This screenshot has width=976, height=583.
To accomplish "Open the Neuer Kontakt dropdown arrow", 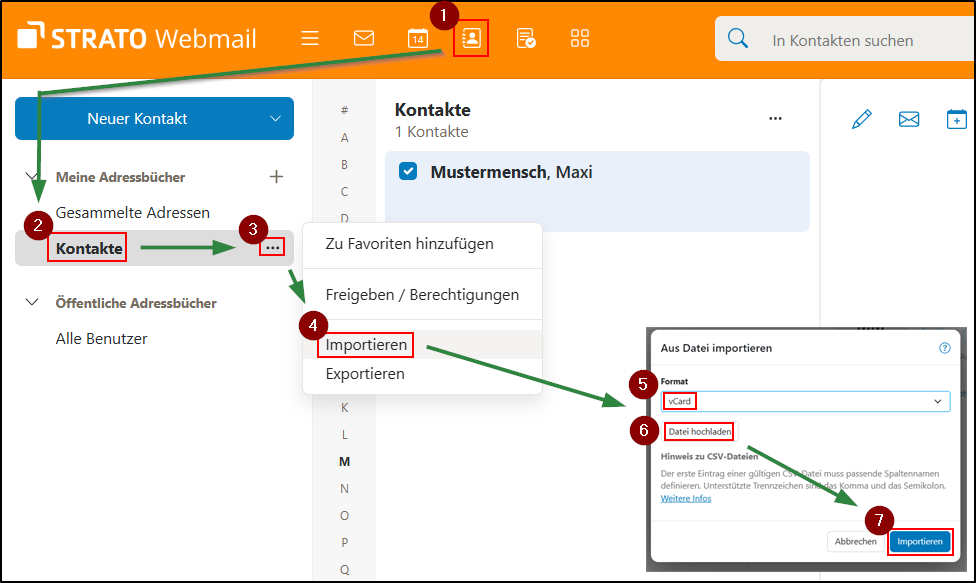I will point(275,119).
